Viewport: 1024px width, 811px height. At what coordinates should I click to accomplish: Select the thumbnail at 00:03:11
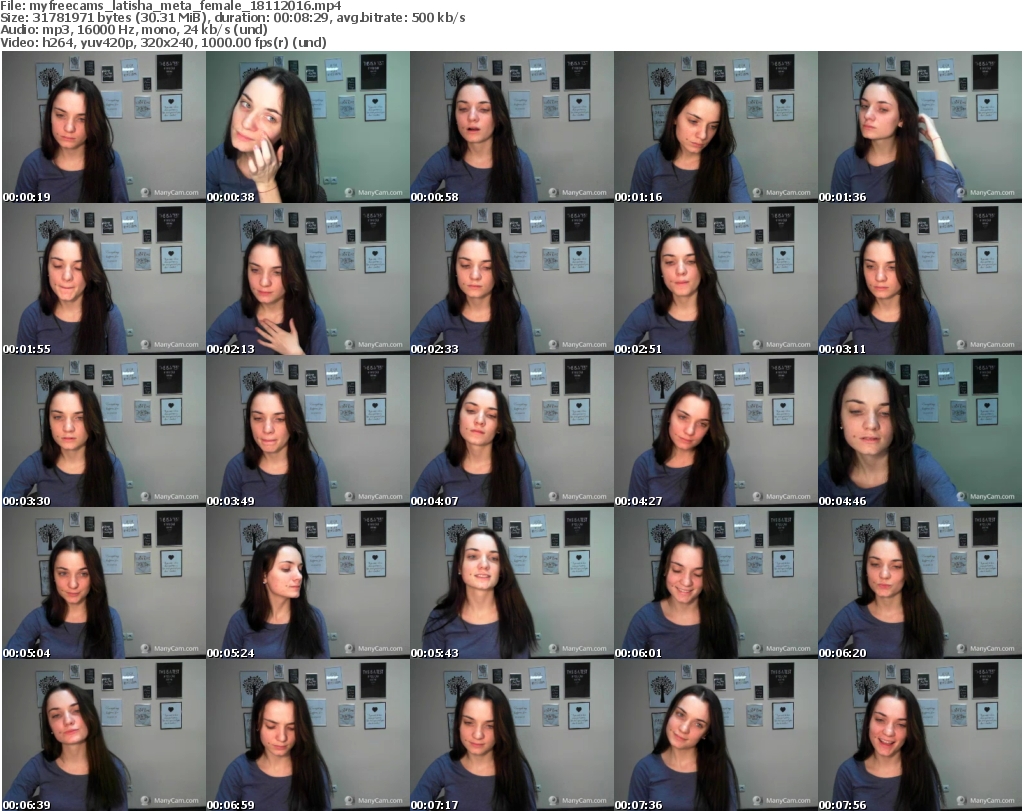click(920, 279)
